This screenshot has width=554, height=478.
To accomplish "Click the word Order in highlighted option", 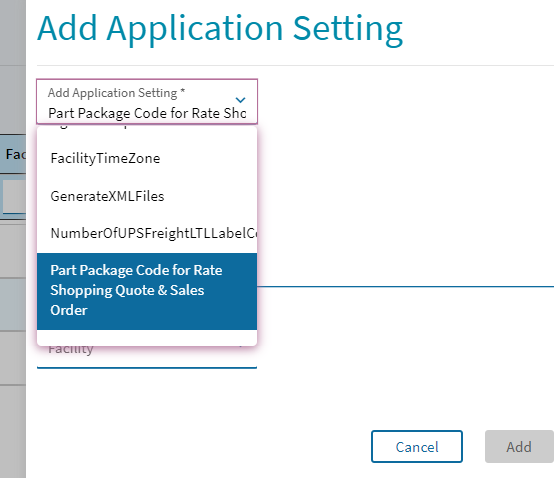I will 69,310.
